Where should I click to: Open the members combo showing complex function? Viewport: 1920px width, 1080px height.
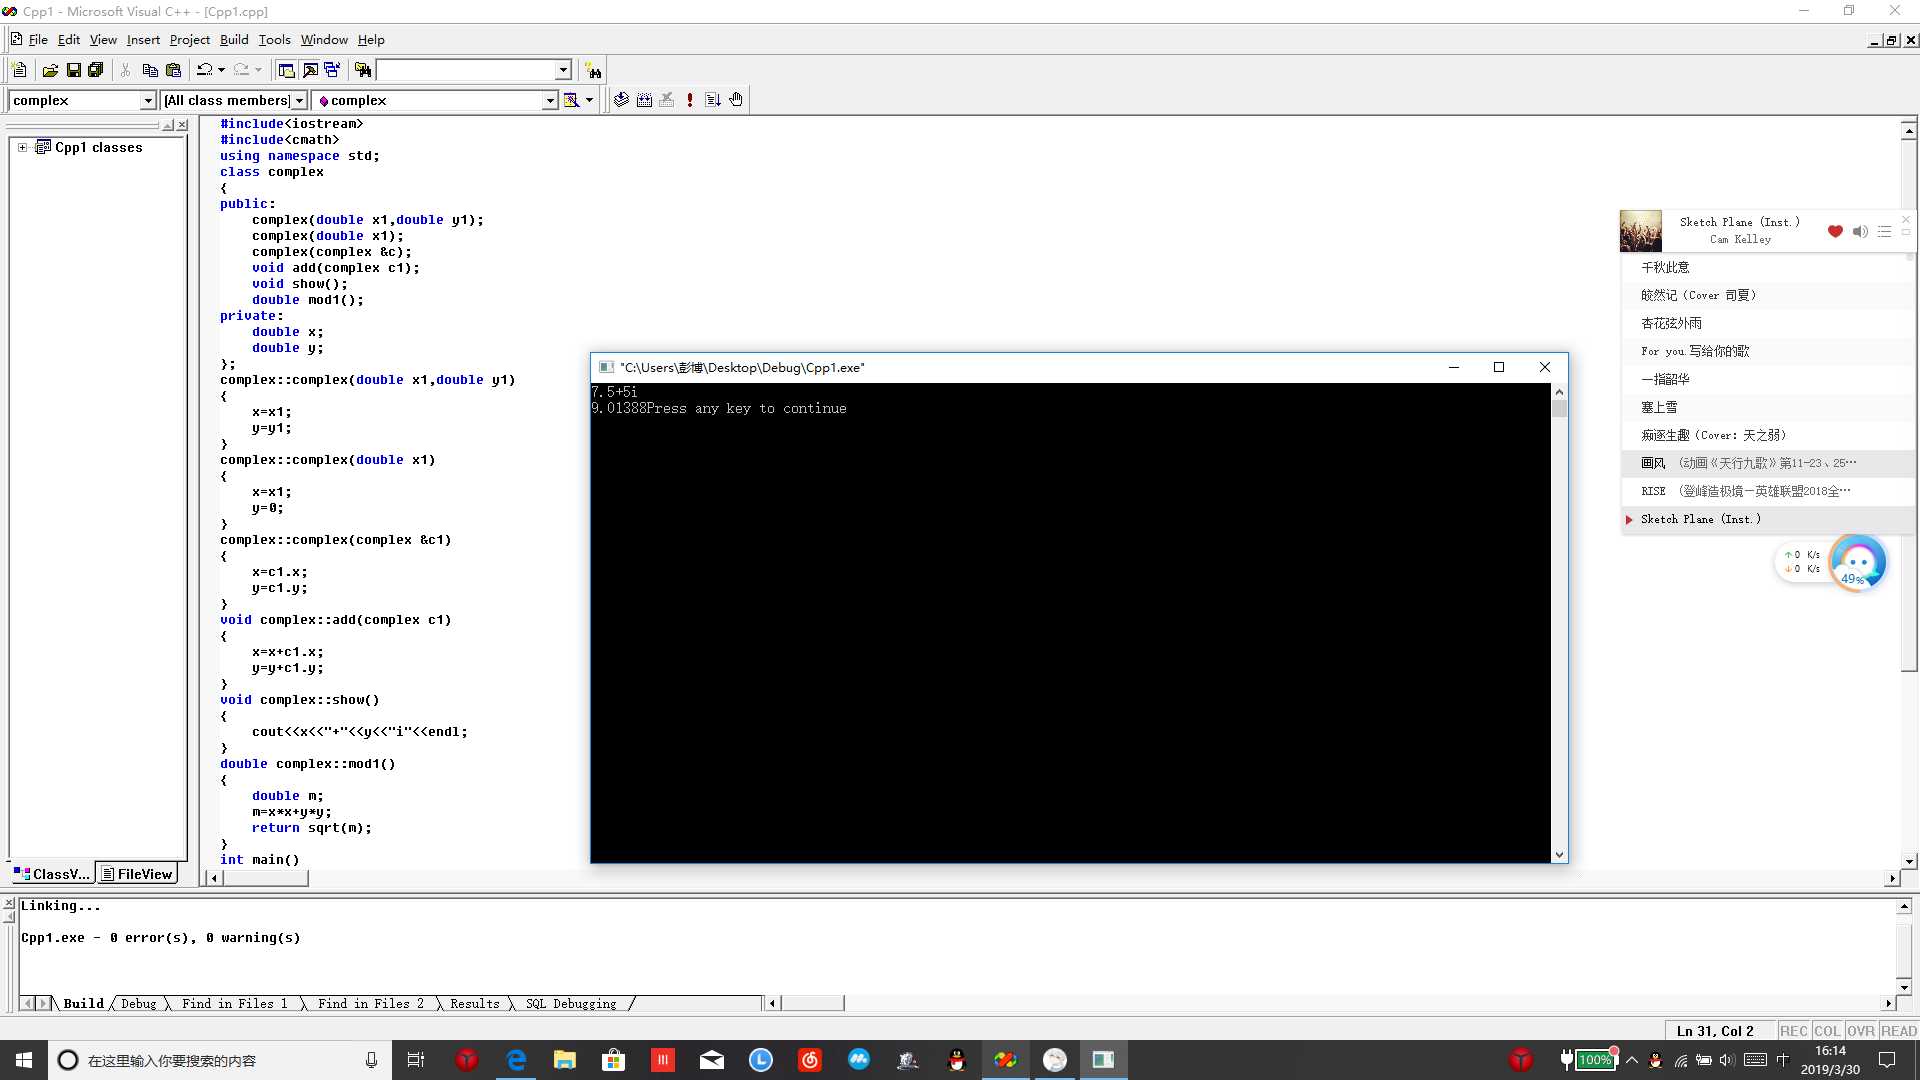point(435,100)
